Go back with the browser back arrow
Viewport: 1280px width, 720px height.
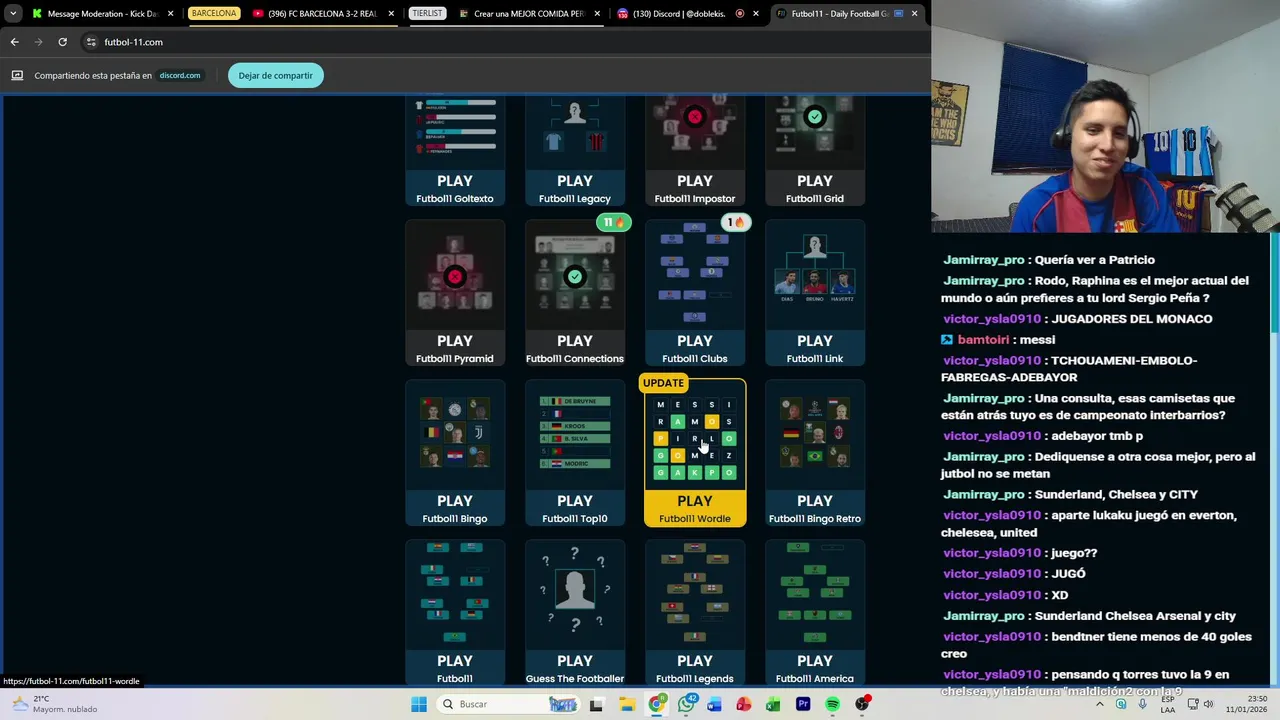coord(14,42)
